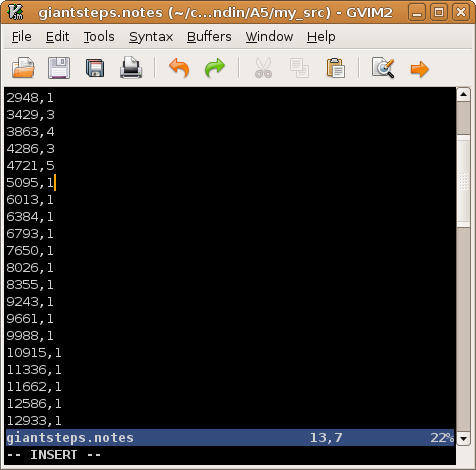This screenshot has height=470, width=476.
Task: Save current file with floppy icon
Action: tap(59, 68)
